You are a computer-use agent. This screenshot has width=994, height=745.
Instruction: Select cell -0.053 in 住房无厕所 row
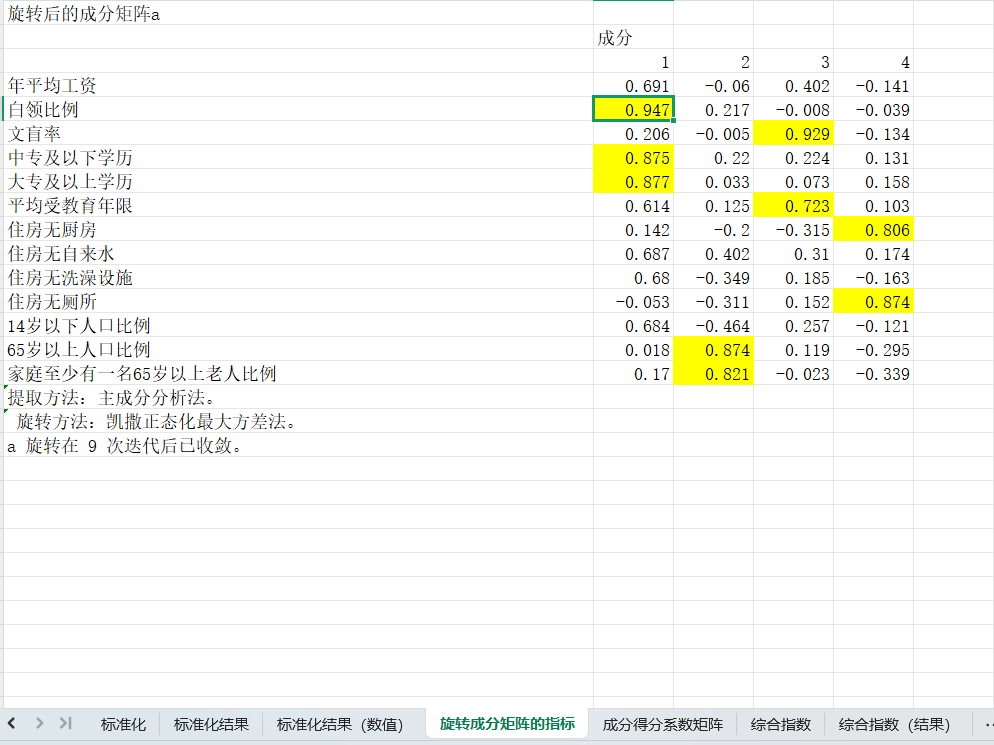pyautogui.click(x=633, y=302)
